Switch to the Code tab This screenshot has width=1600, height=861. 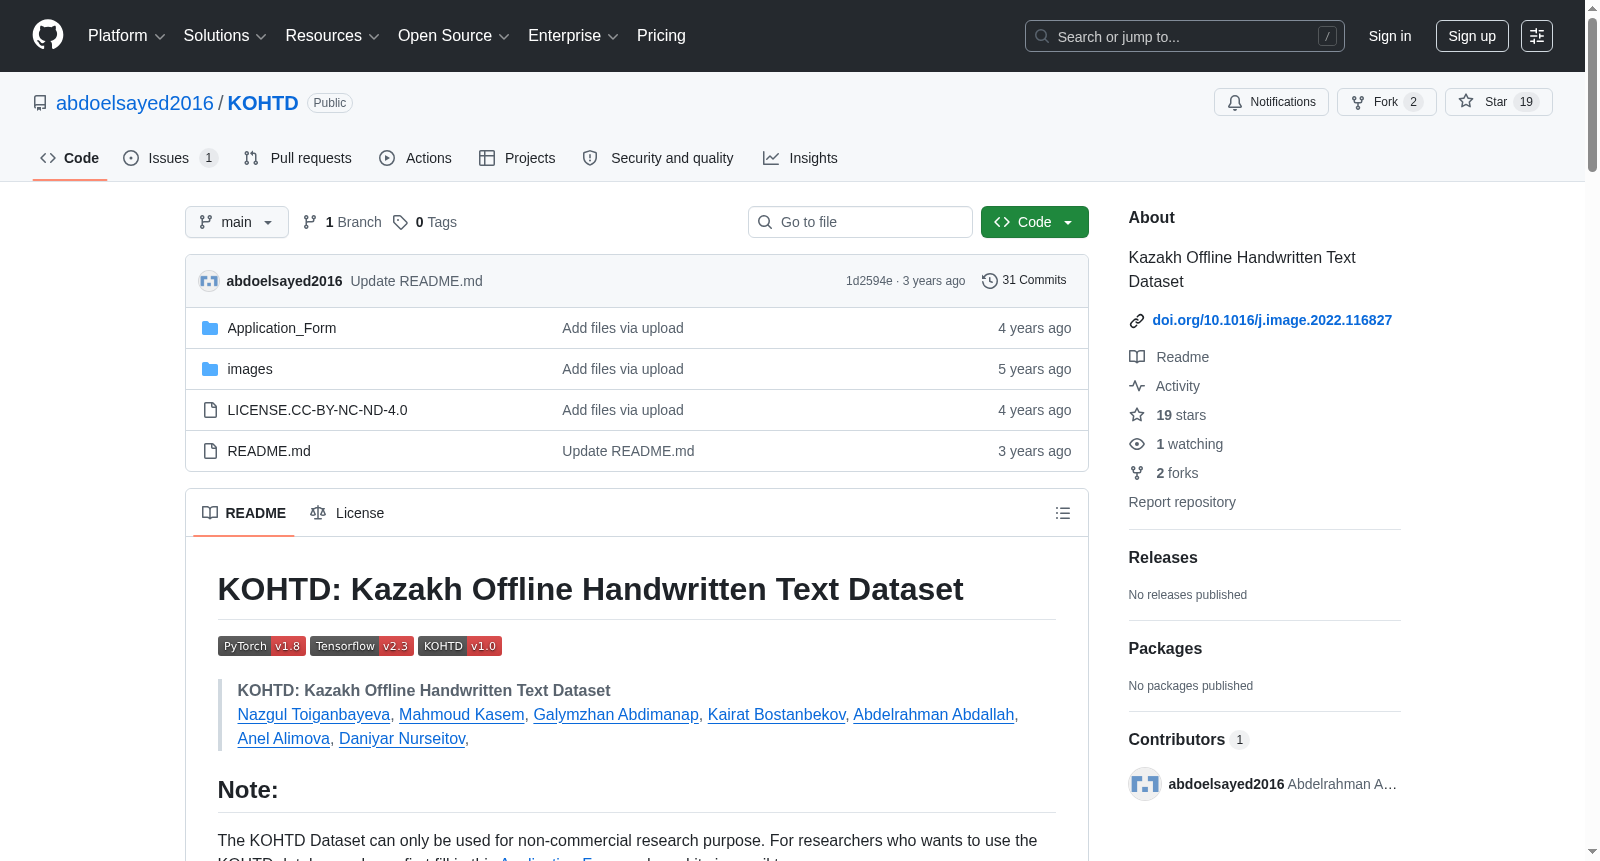(70, 158)
